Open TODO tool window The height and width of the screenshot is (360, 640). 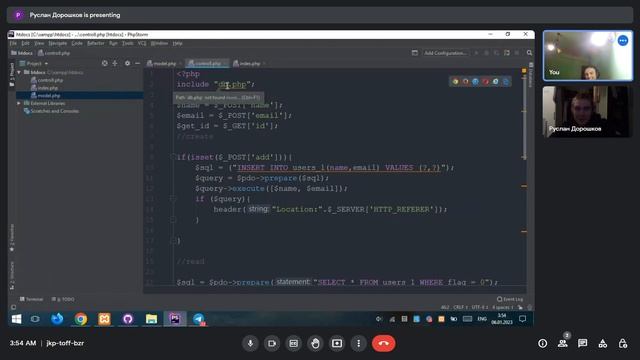[x=63, y=299]
